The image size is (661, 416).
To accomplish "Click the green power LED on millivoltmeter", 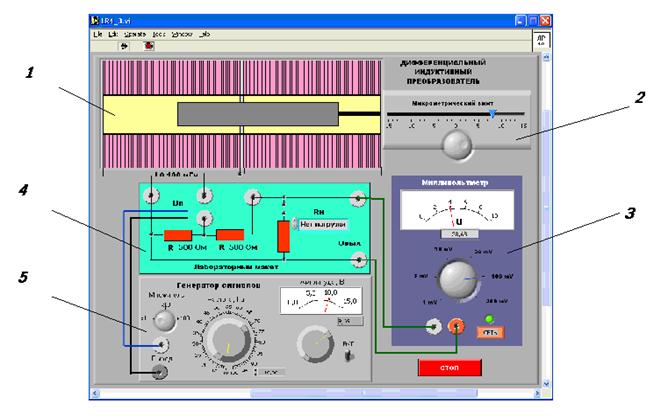I will tap(489, 319).
